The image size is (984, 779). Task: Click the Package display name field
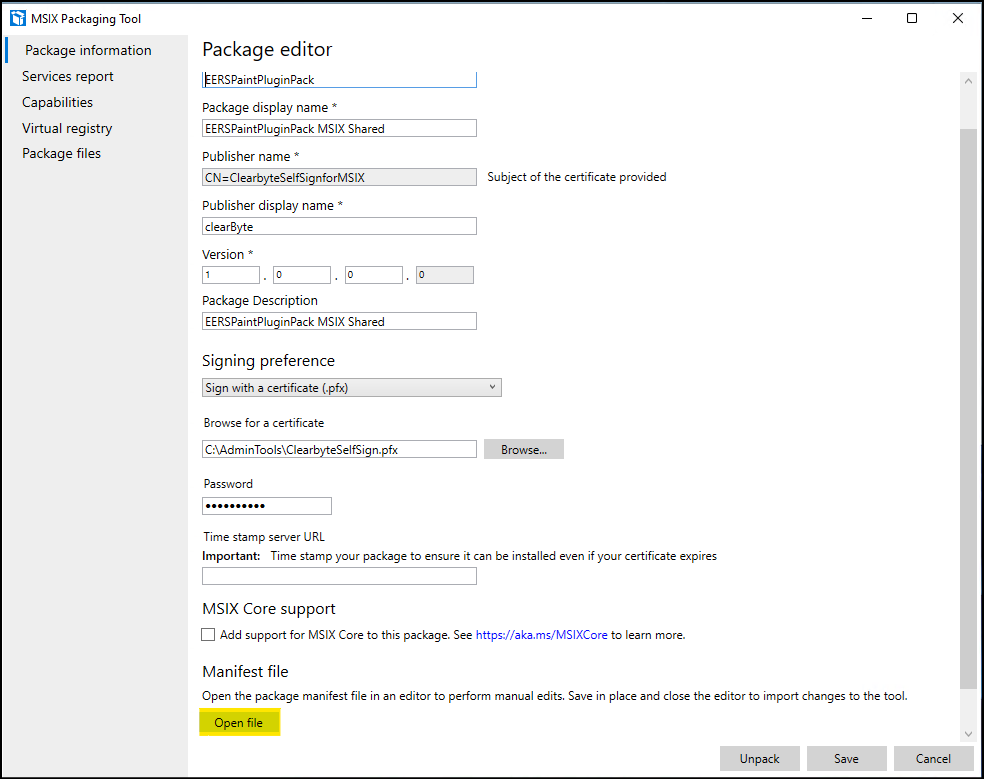coord(339,128)
